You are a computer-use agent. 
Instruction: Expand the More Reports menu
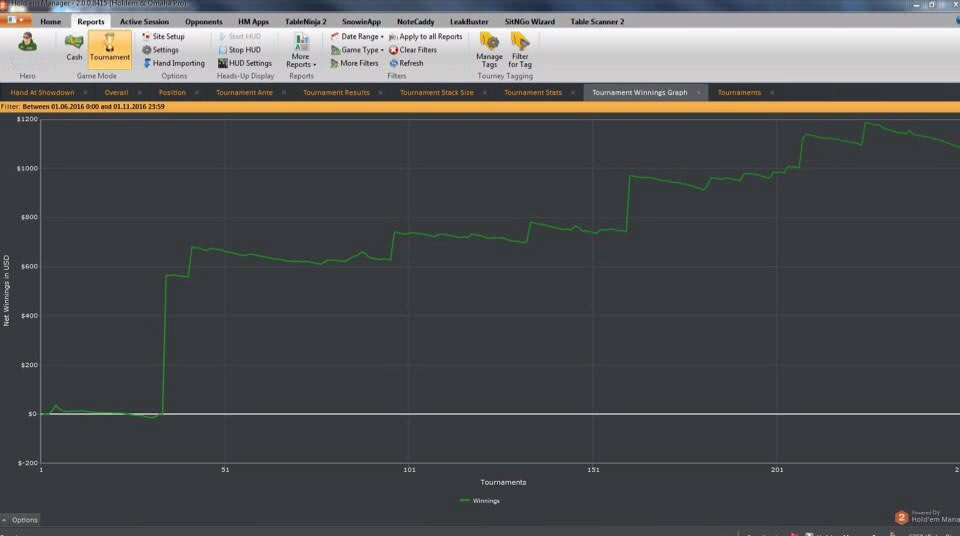coord(301,51)
